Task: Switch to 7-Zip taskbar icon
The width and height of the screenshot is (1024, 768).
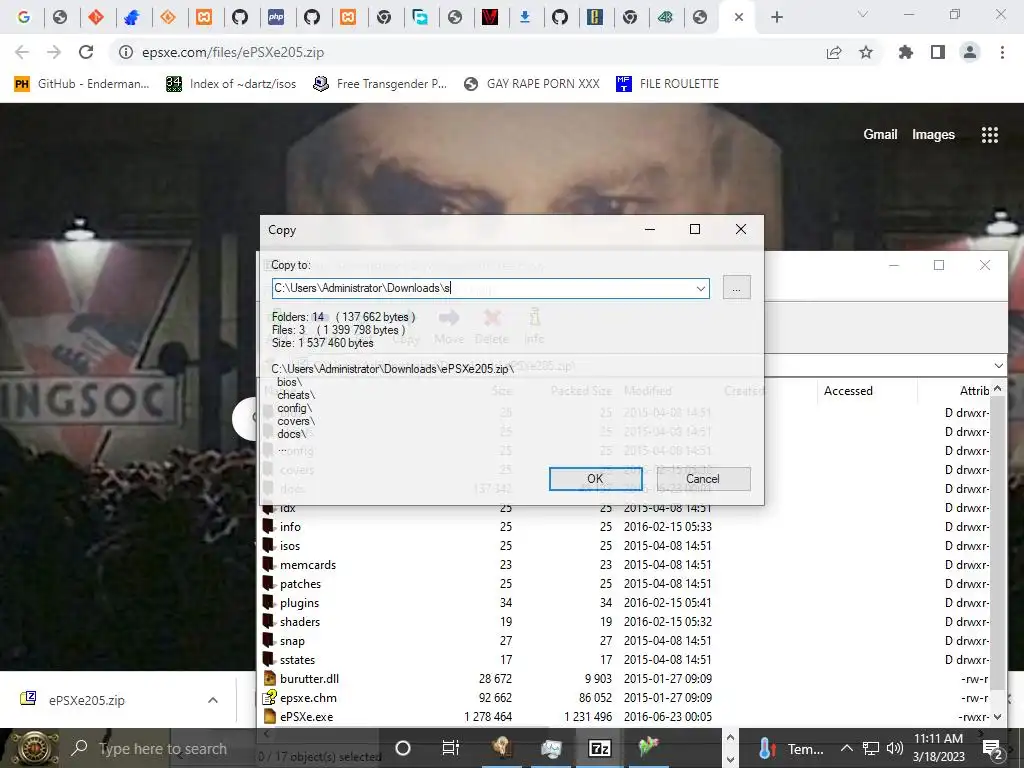Action: coord(600,748)
